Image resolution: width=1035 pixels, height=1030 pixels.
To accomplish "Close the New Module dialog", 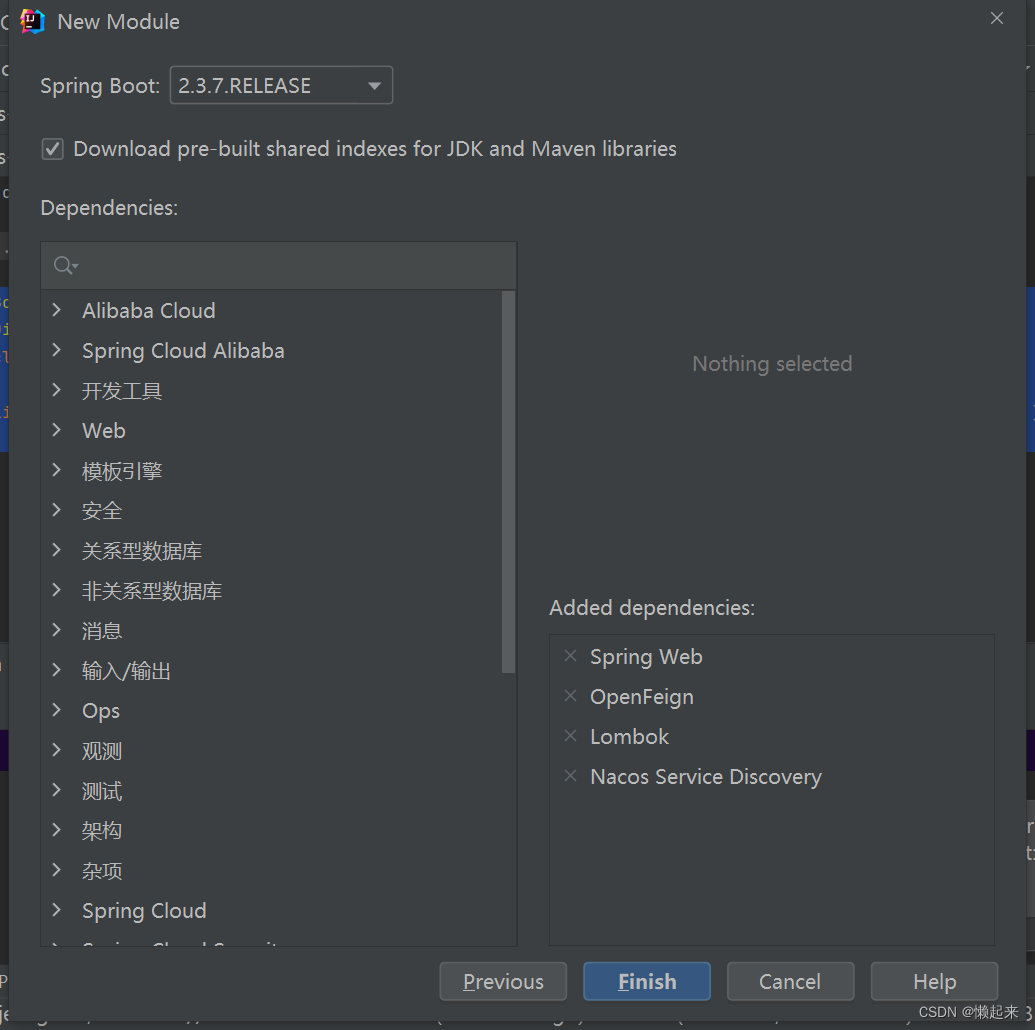I will point(997,18).
